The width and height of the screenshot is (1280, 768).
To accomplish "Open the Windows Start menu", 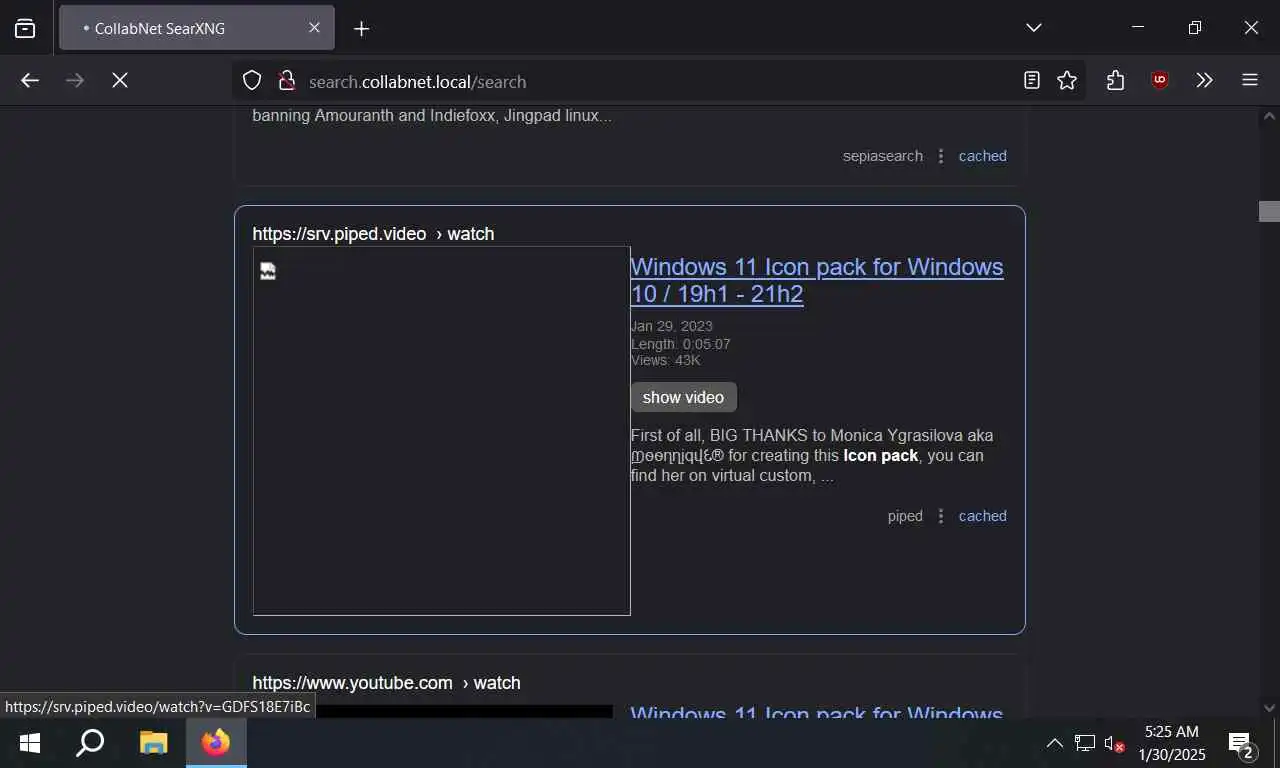I will click(30, 743).
